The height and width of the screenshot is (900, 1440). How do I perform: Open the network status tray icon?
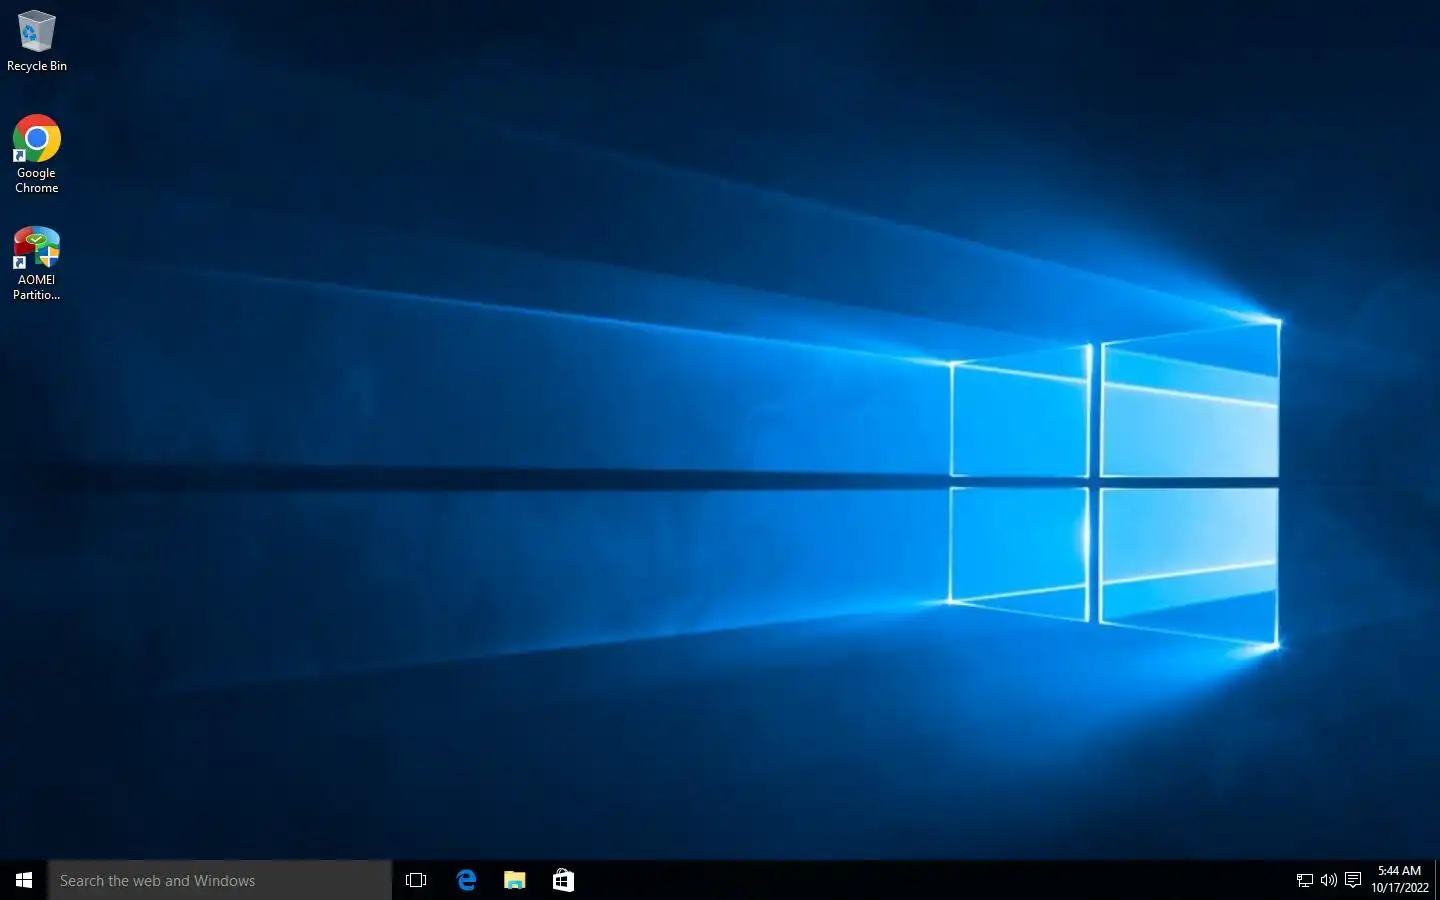pos(1305,880)
